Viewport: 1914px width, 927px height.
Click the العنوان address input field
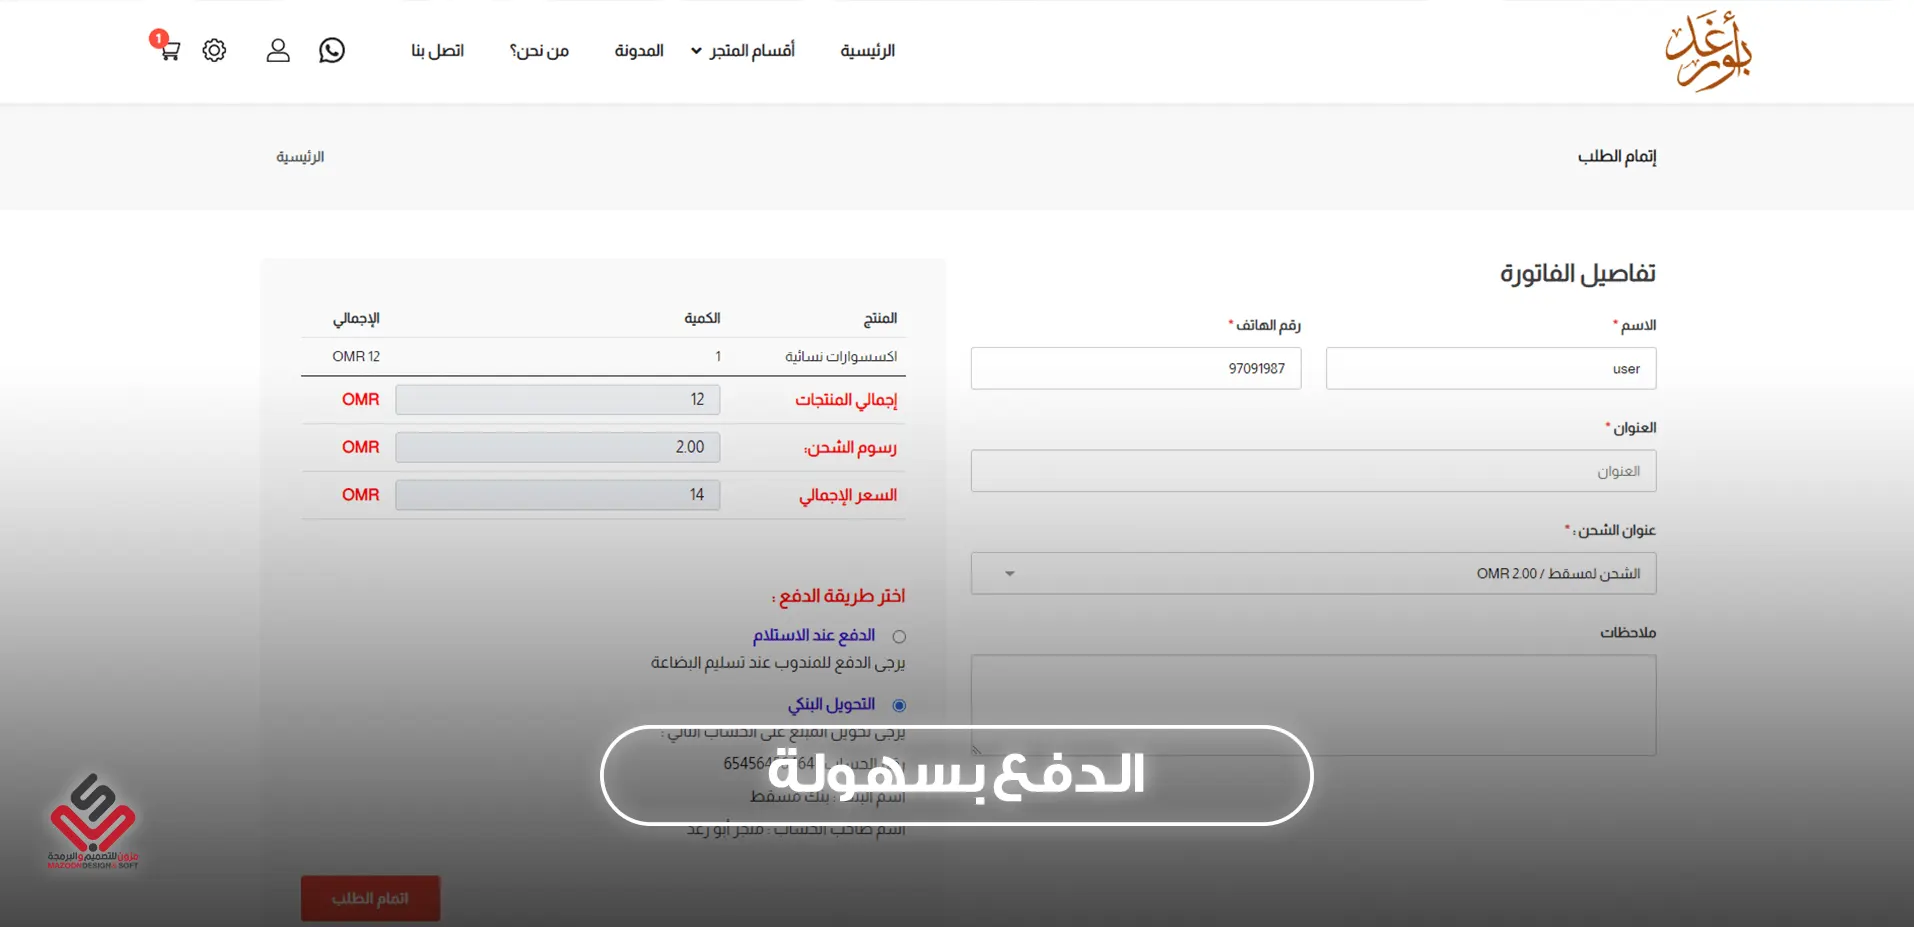pyautogui.click(x=1312, y=472)
